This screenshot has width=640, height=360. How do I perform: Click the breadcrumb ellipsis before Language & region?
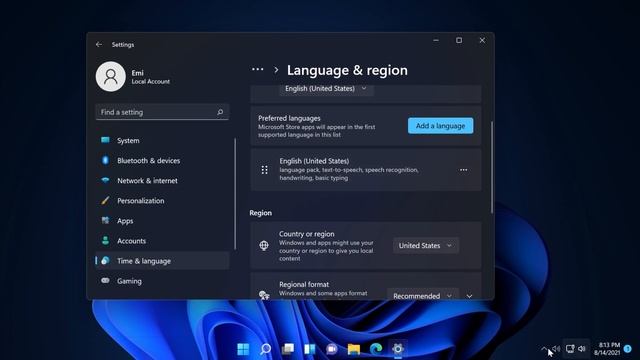coord(258,70)
